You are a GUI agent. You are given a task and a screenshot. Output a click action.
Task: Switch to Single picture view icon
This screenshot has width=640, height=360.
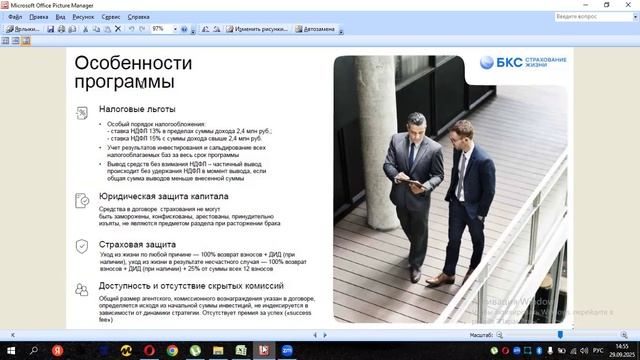[x=26, y=41]
